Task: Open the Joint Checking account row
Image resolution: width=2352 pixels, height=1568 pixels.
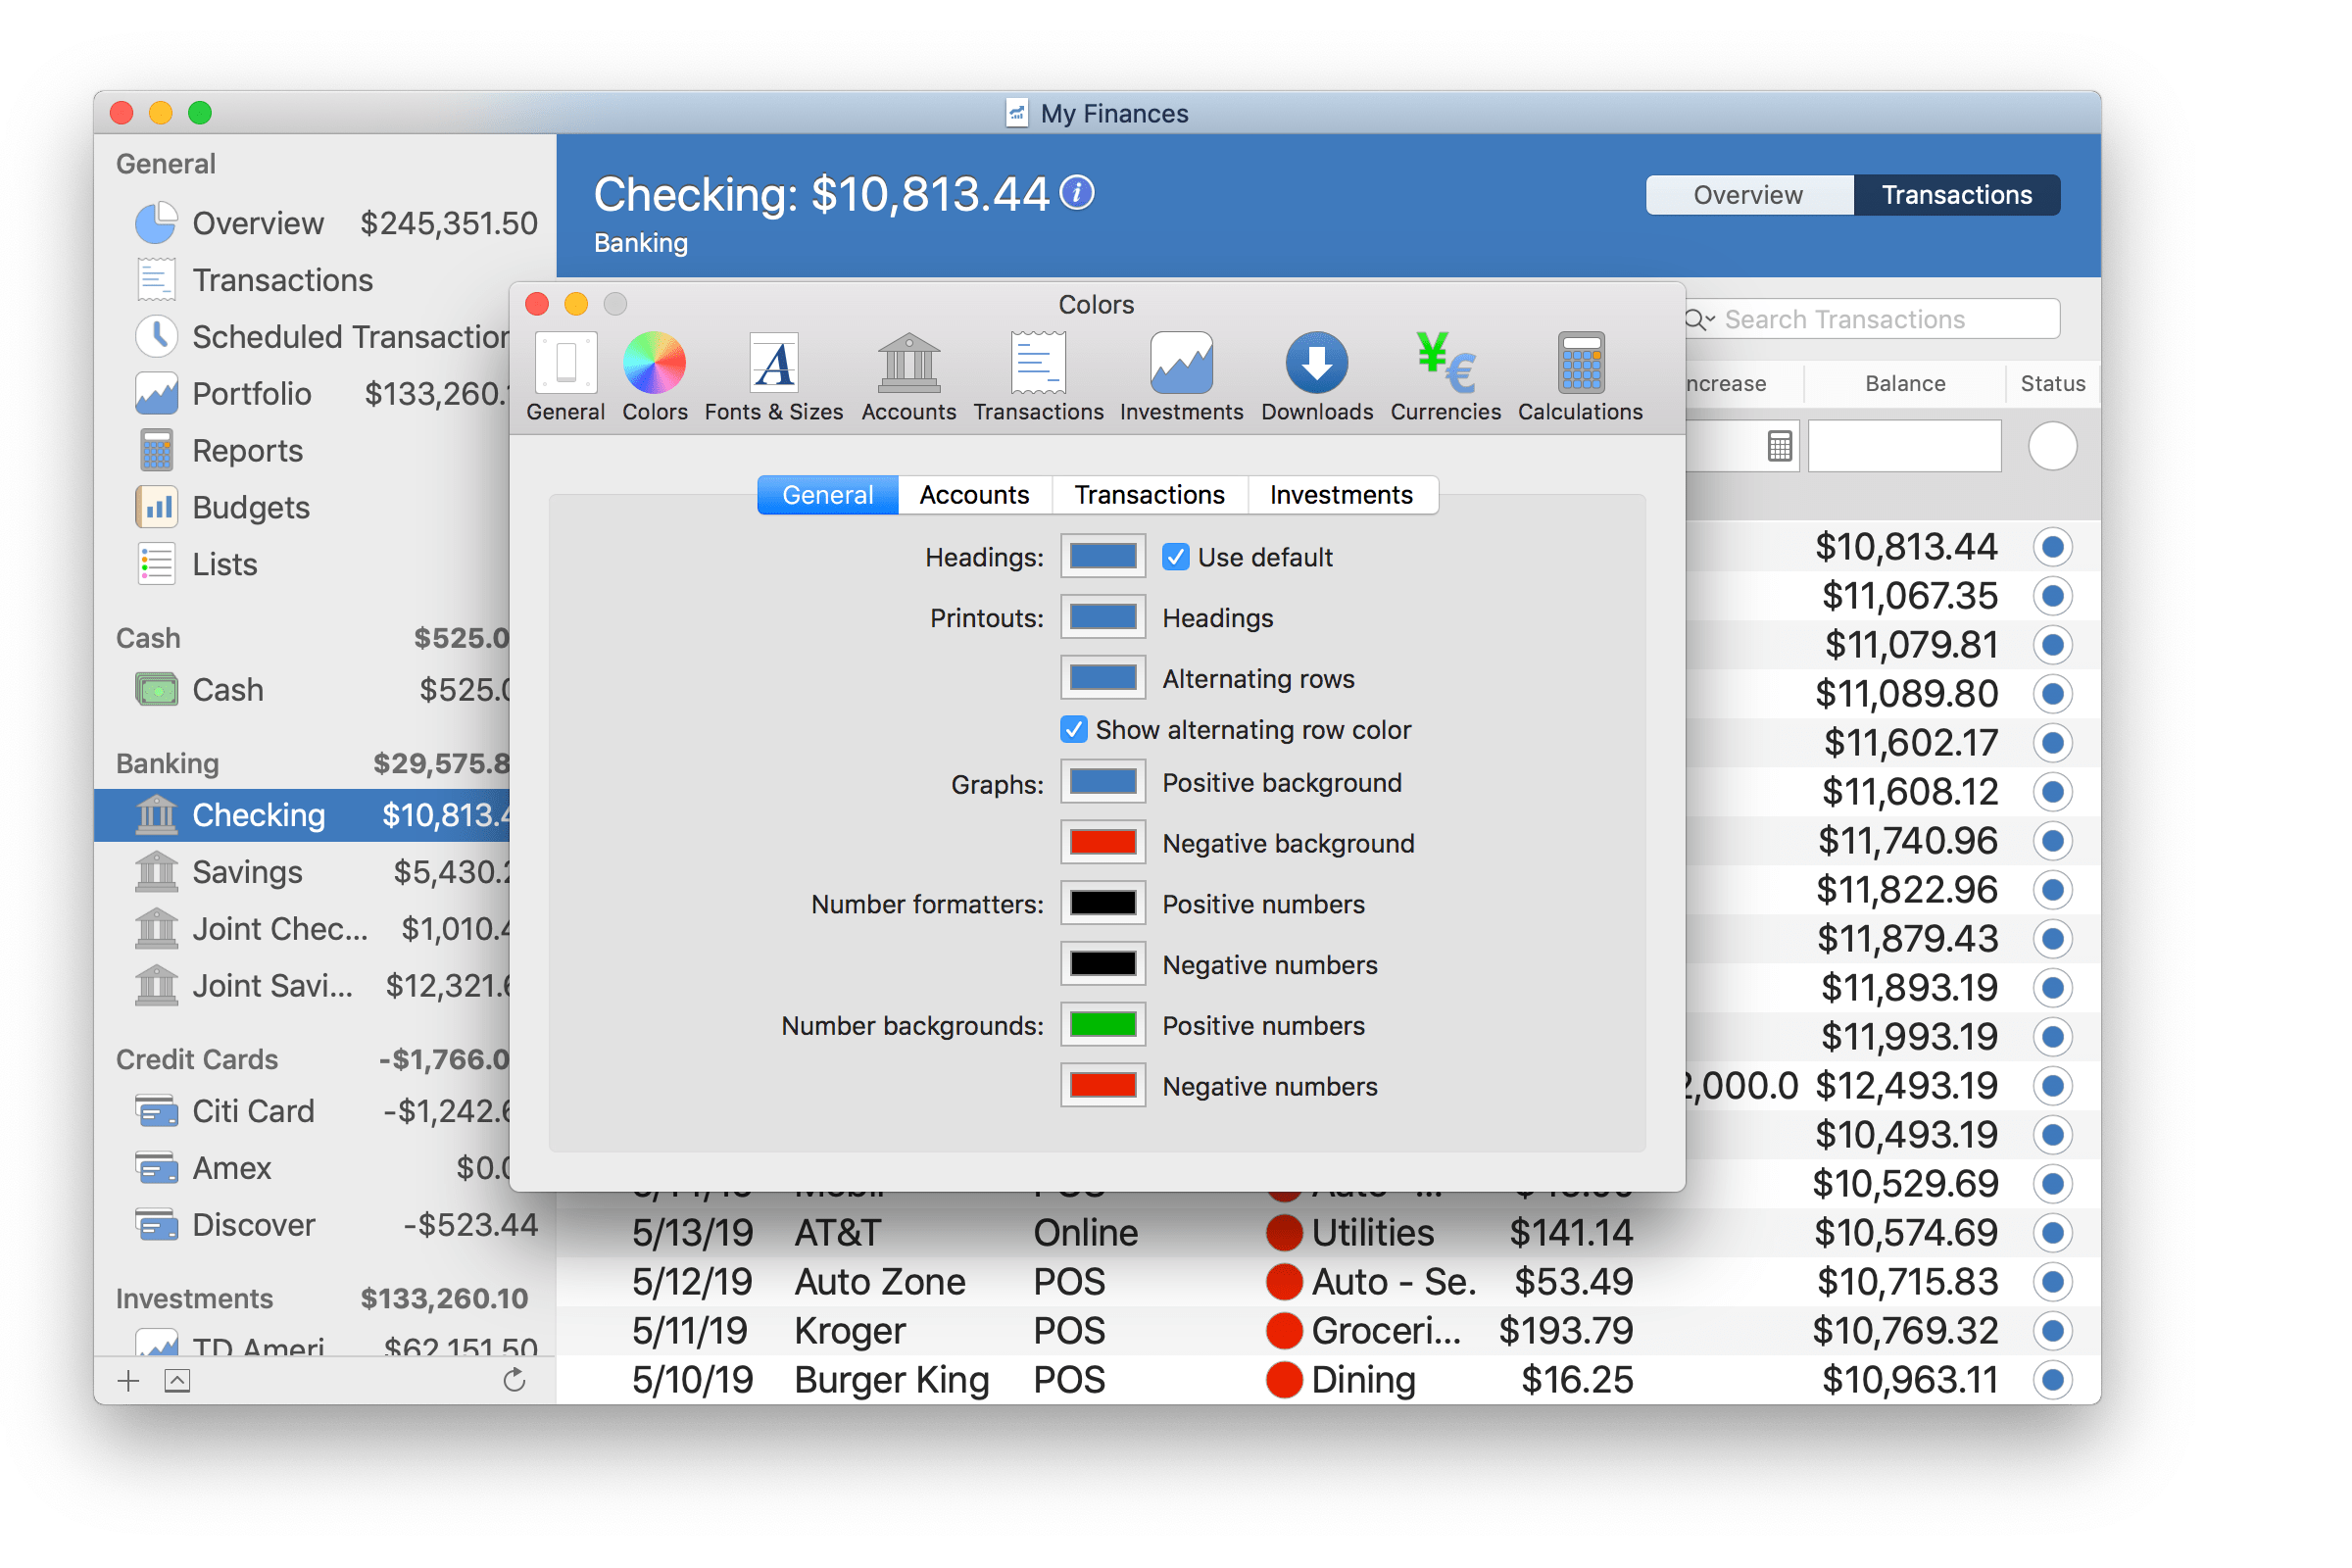Action: pos(302,929)
